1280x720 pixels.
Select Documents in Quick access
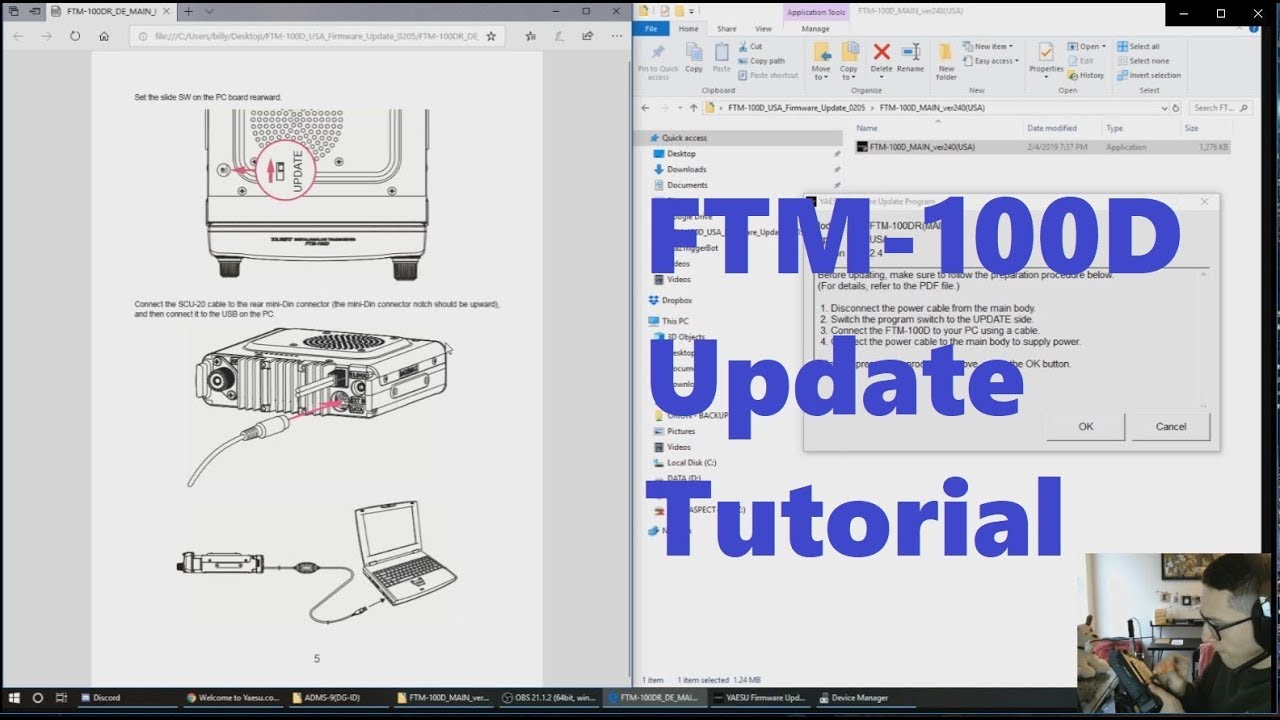click(x=686, y=185)
